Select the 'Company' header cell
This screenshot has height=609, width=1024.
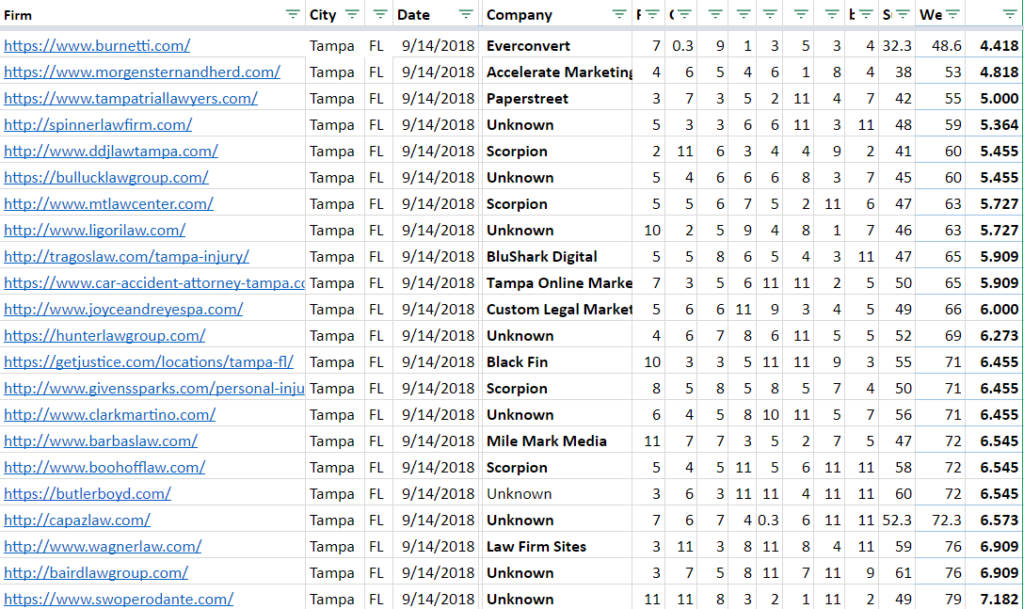(x=556, y=14)
